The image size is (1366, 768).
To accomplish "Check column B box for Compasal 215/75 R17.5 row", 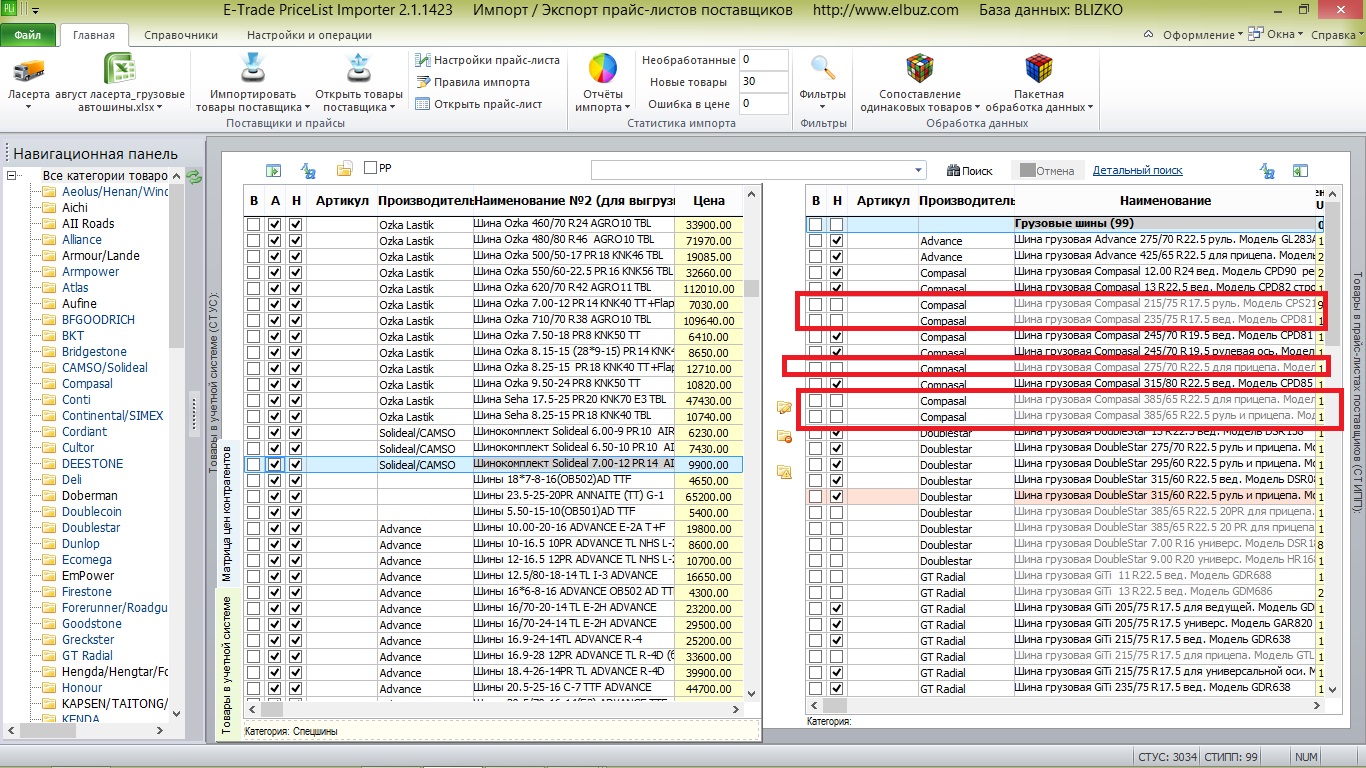I will pos(816,305).
